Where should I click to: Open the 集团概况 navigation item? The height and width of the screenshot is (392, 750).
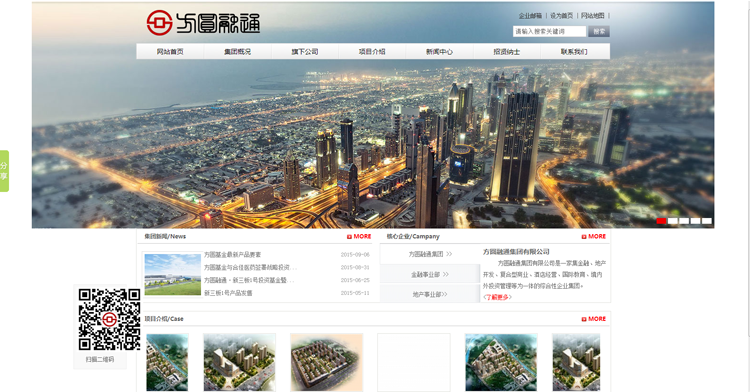point(237,52)
